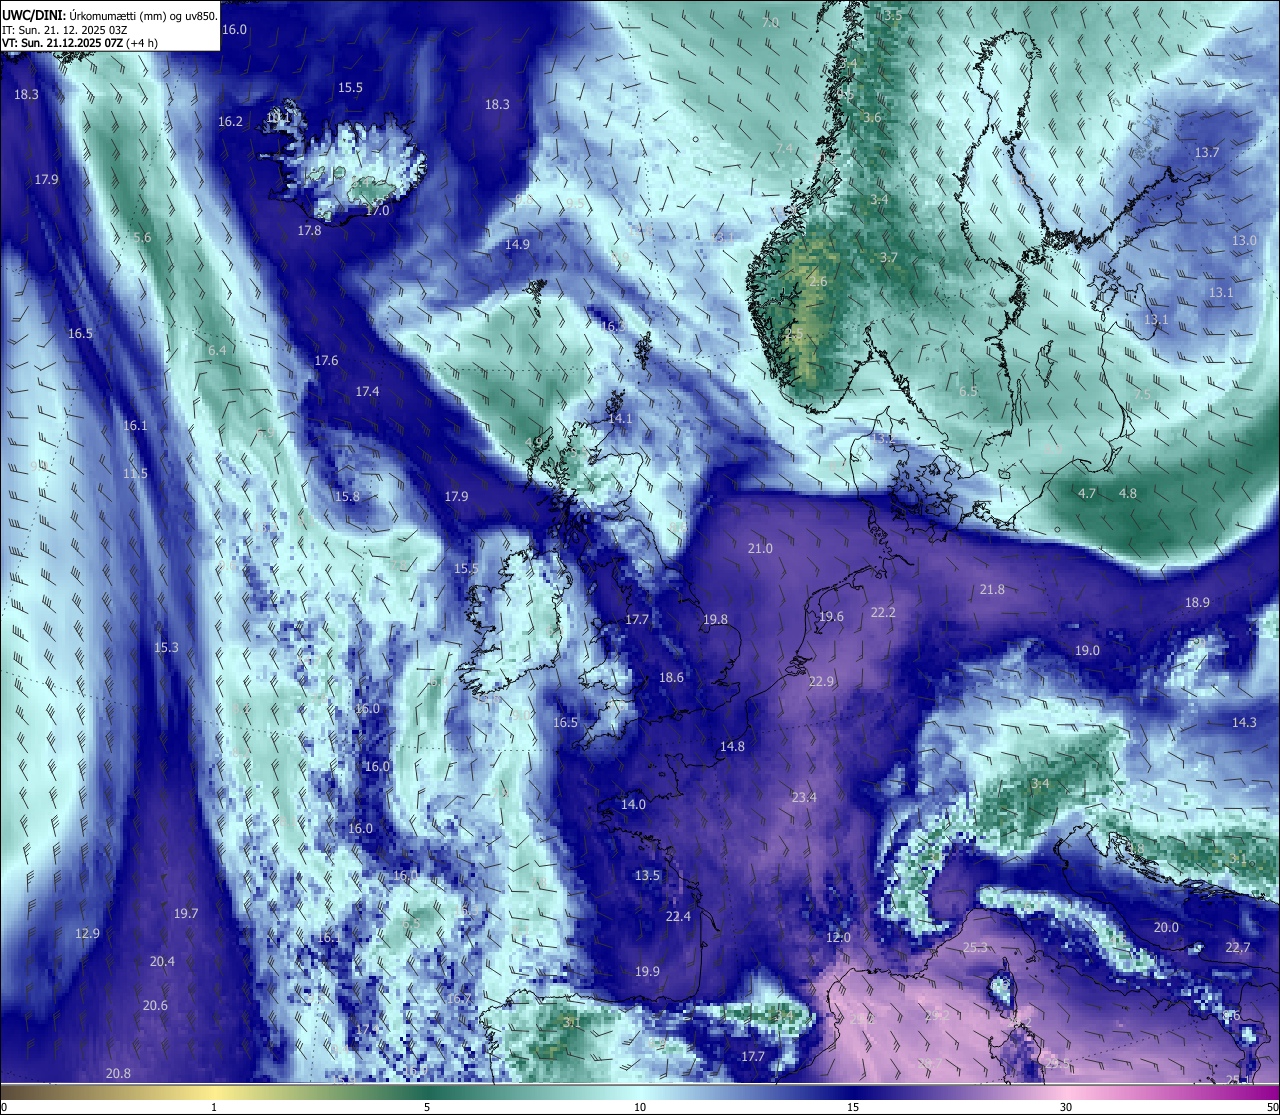Click the 19.9 value in southern Bay of Biscay
The height and width of the screenshot is (1115, 1280).
(x=647, y=971)
